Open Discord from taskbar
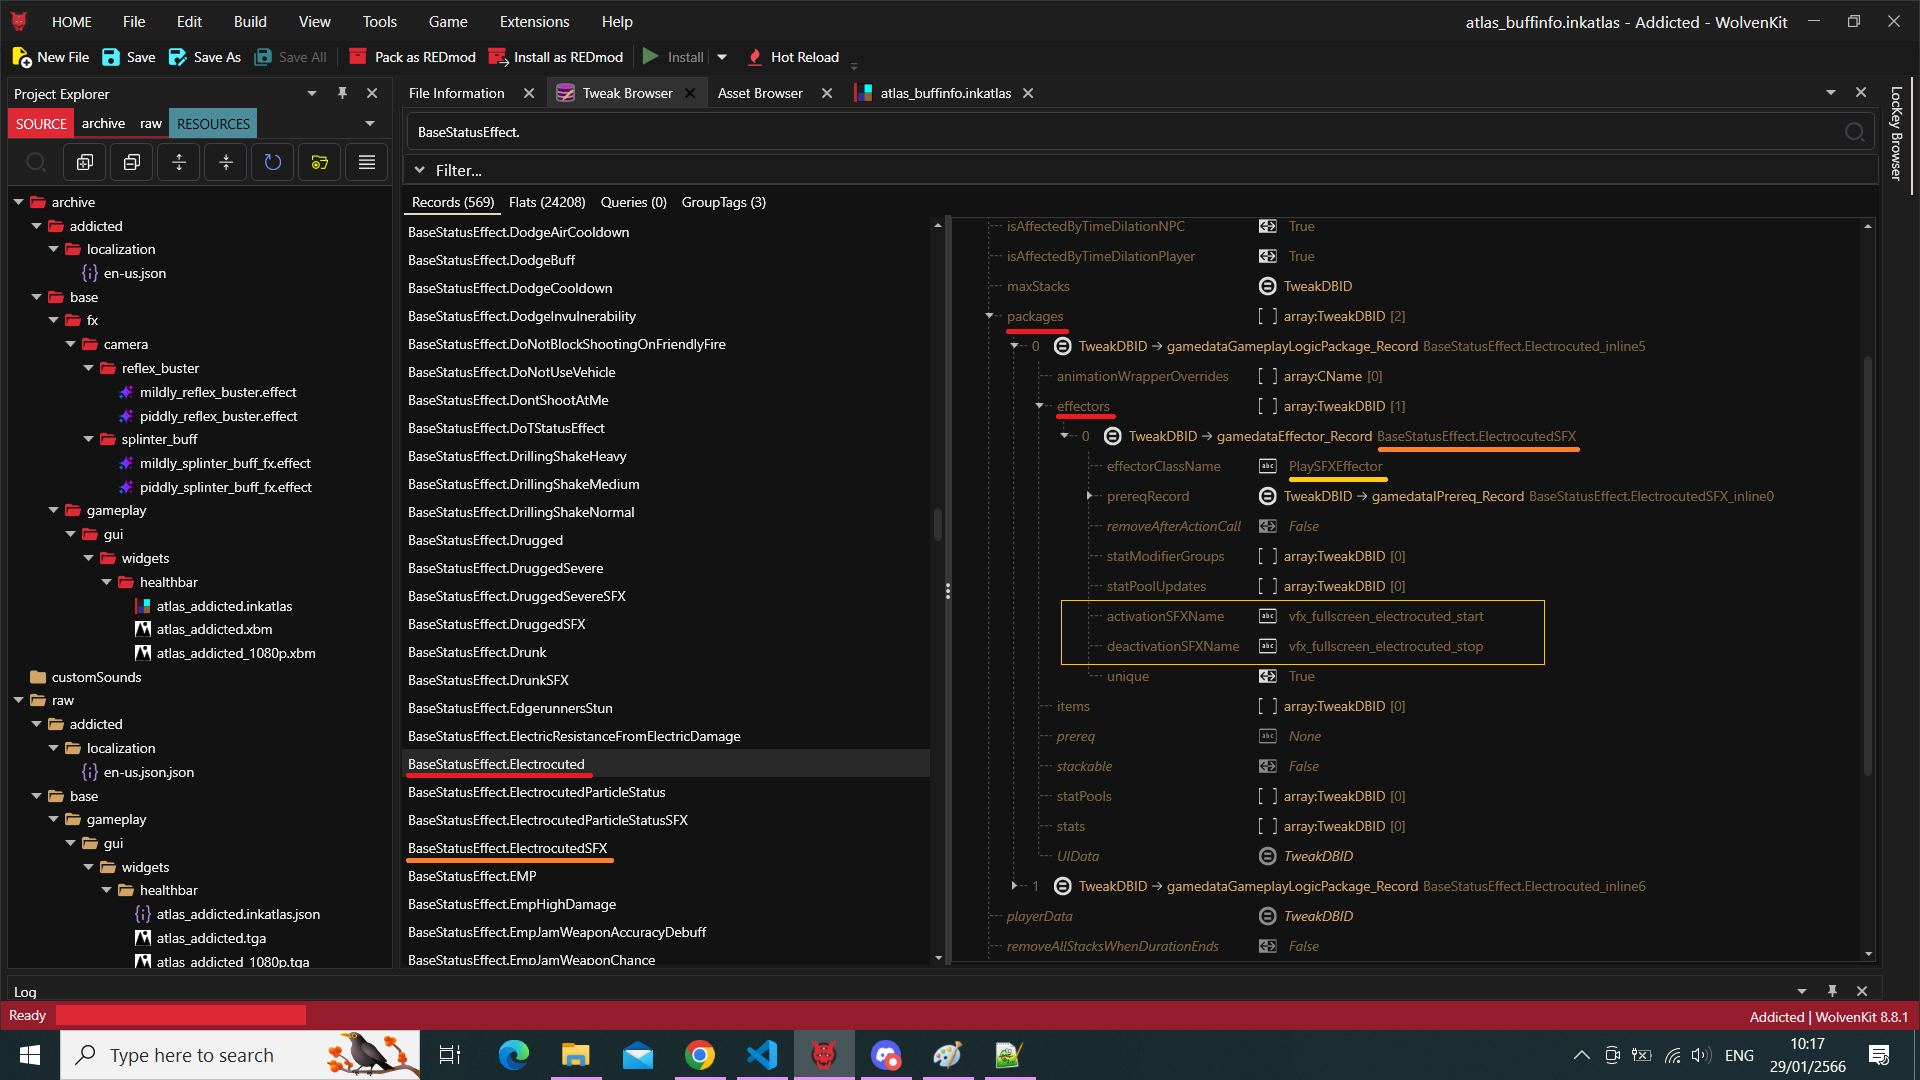This screenshot has height=1080, width=1920. (886, 1055)
